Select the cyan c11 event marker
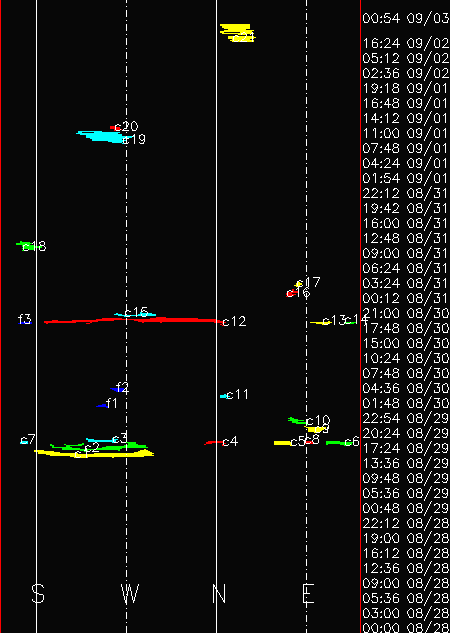This screenshot has height=633, width=450. coord(224,396)
